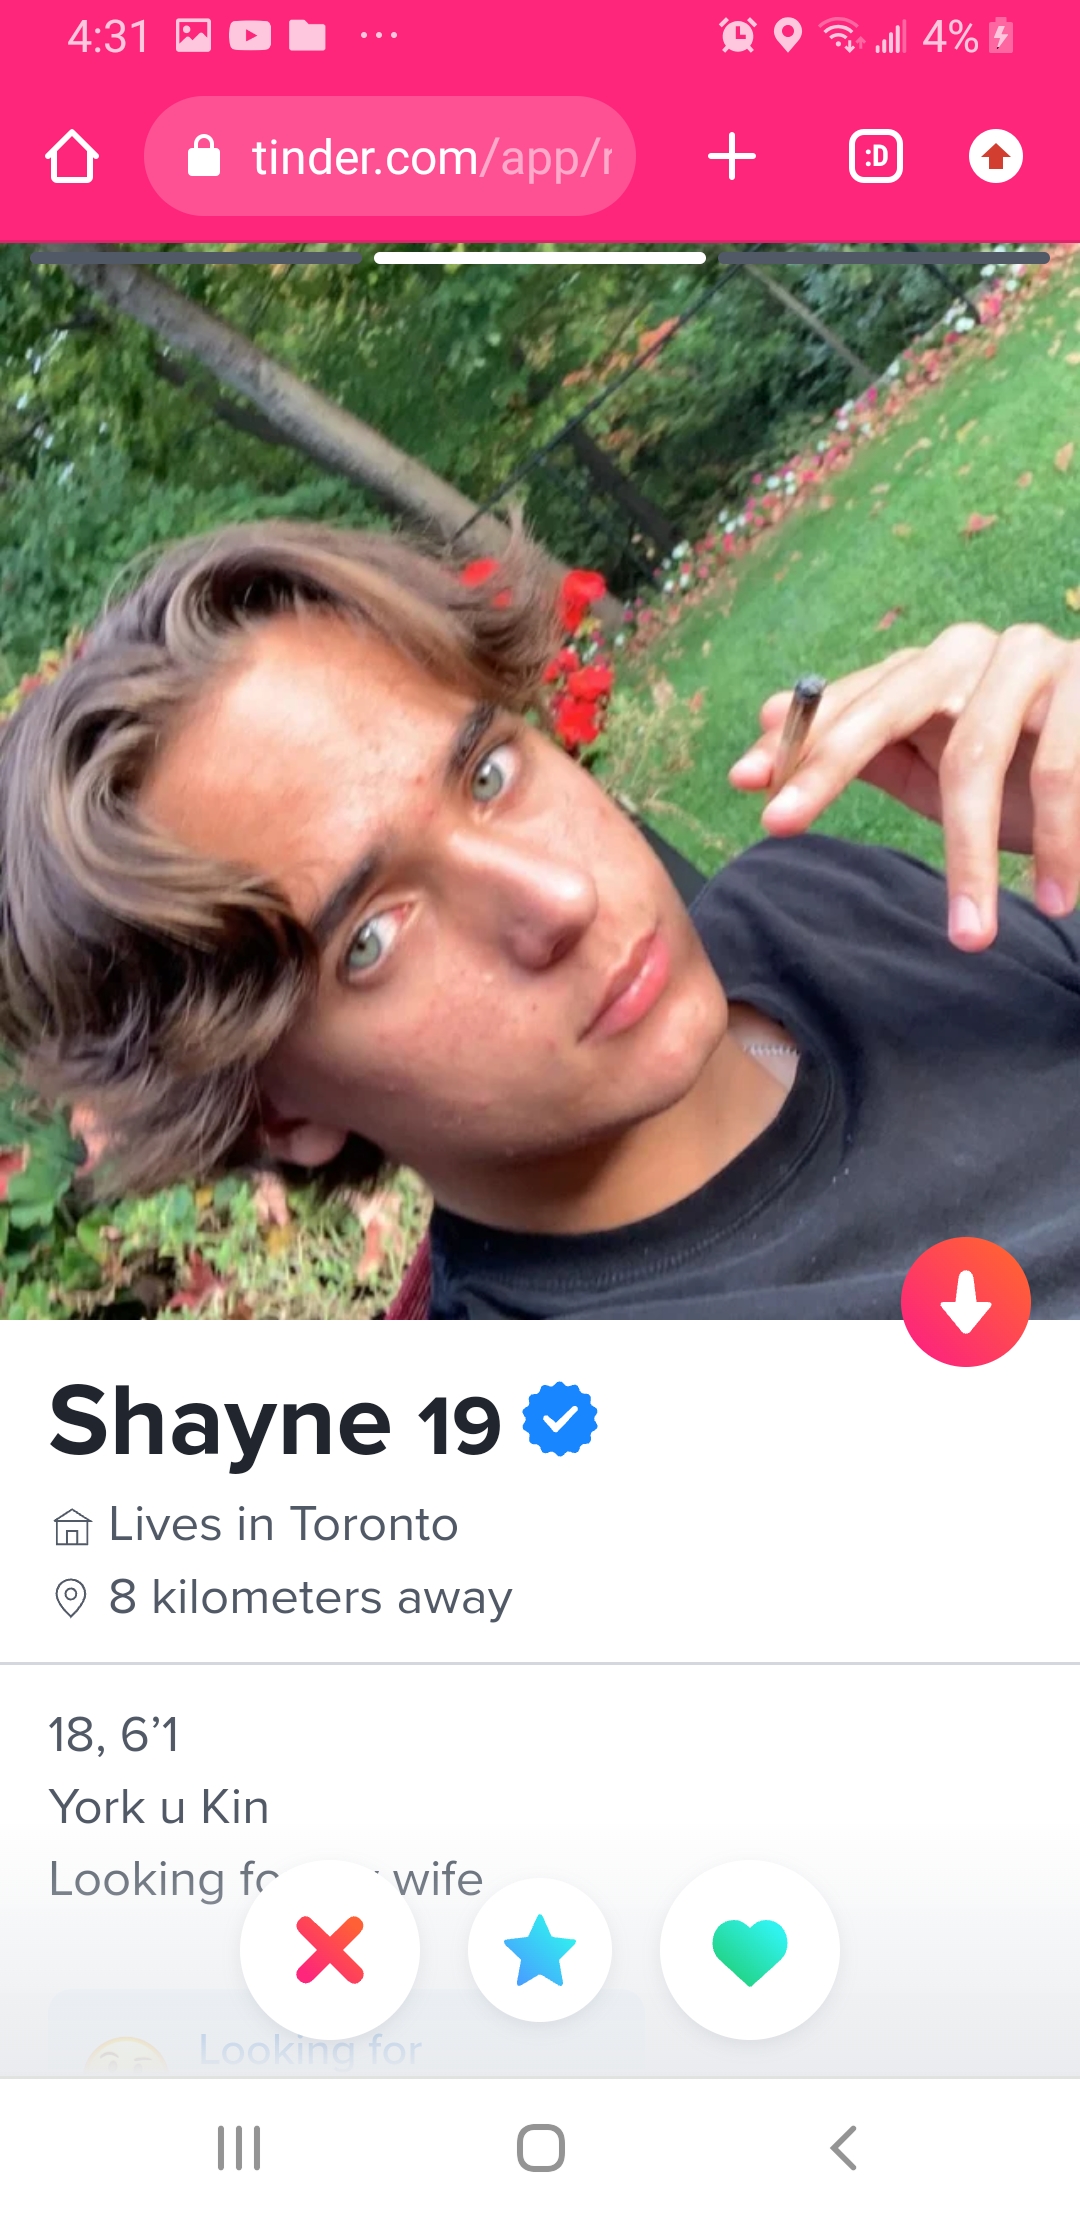Image resolution: width=1080 pixels, height=2220 pixels.
Task: Tap the green heart Like button
Action: click(750, 1949)
